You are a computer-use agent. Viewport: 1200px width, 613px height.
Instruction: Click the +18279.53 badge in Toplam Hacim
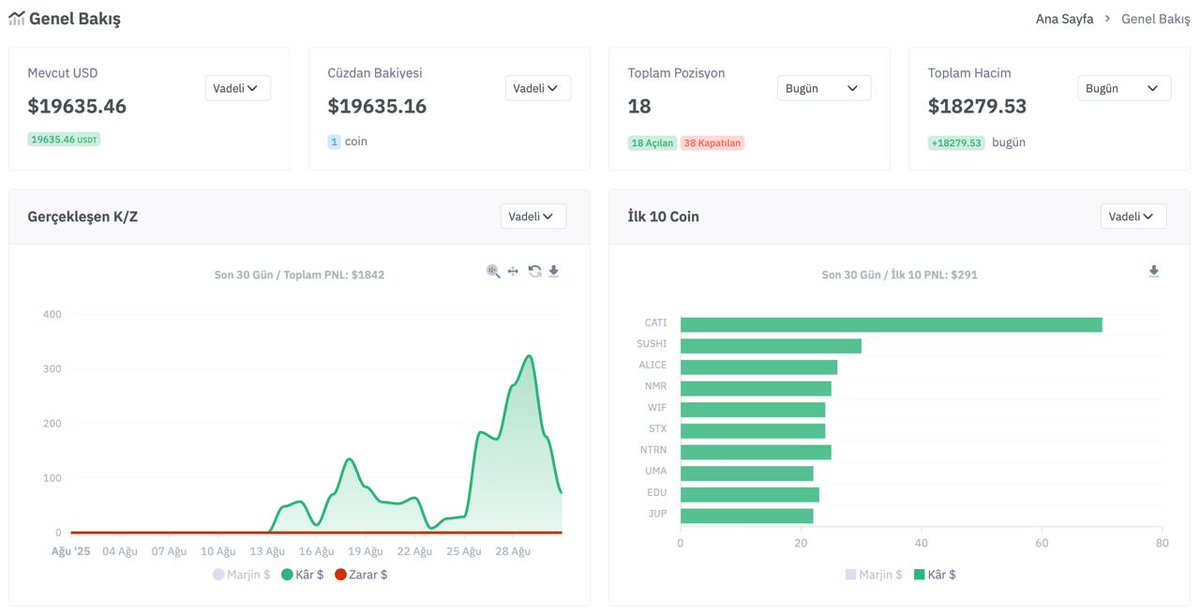click(x=956, y=143)
